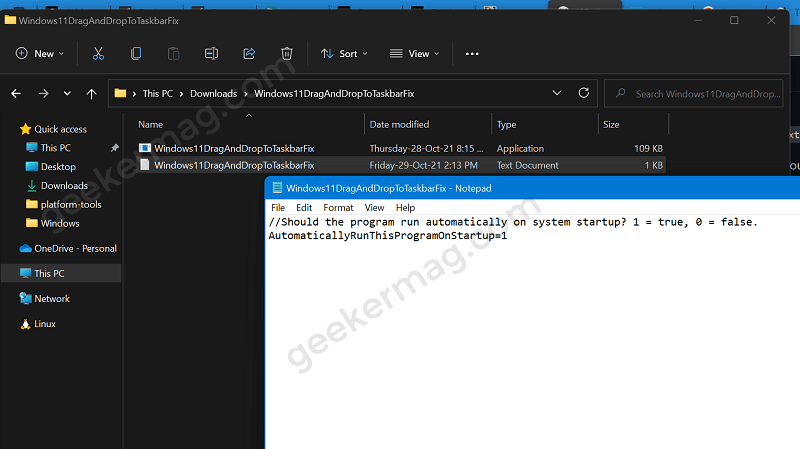Open the See more three-dots menu
This screenshot has width=800, height=449.
click(x=472, y=54)
